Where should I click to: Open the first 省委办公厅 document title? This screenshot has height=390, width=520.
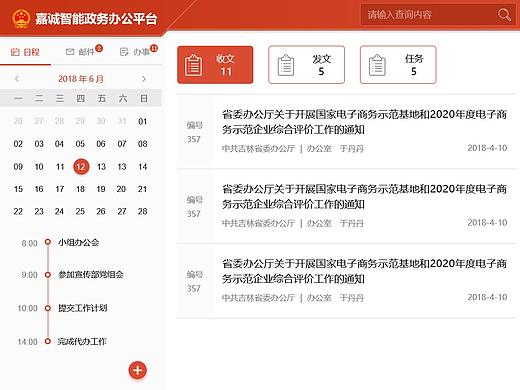click(x=364, y=122)
